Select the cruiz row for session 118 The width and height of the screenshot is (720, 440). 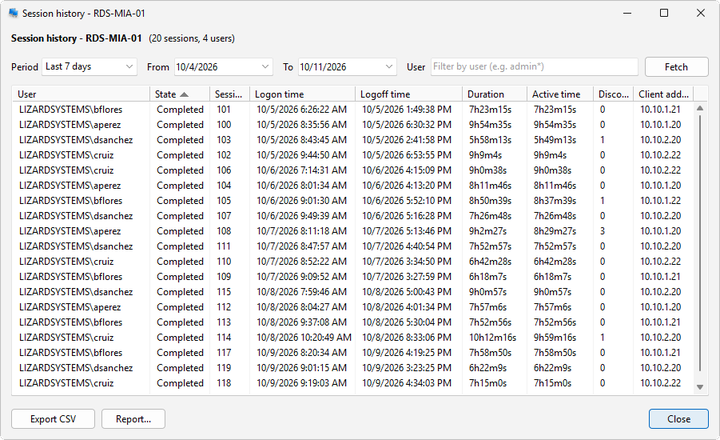pyautogui.click(x=353, y=383)
